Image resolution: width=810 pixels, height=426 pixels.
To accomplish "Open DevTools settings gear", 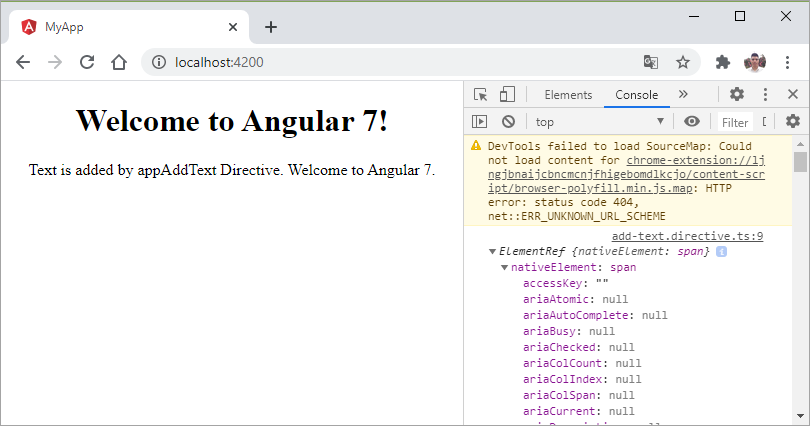I will [x=737, y=94].
